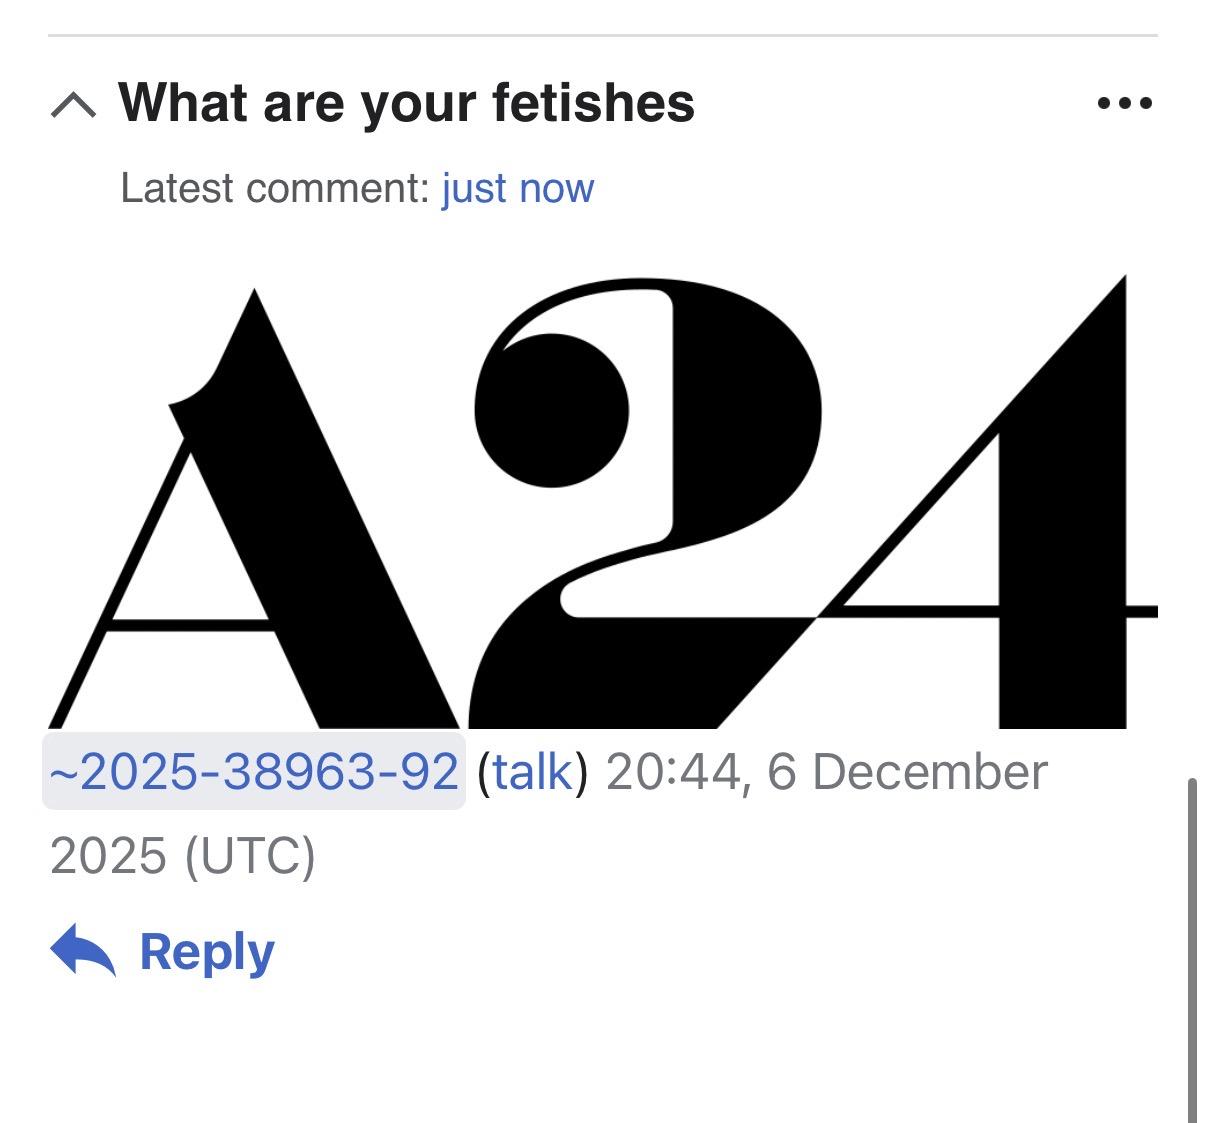The width and height of the screenshot is (1206, 1123).
Task: Click "6 December" in the comment timestamp
Action: tap(907, 772)
